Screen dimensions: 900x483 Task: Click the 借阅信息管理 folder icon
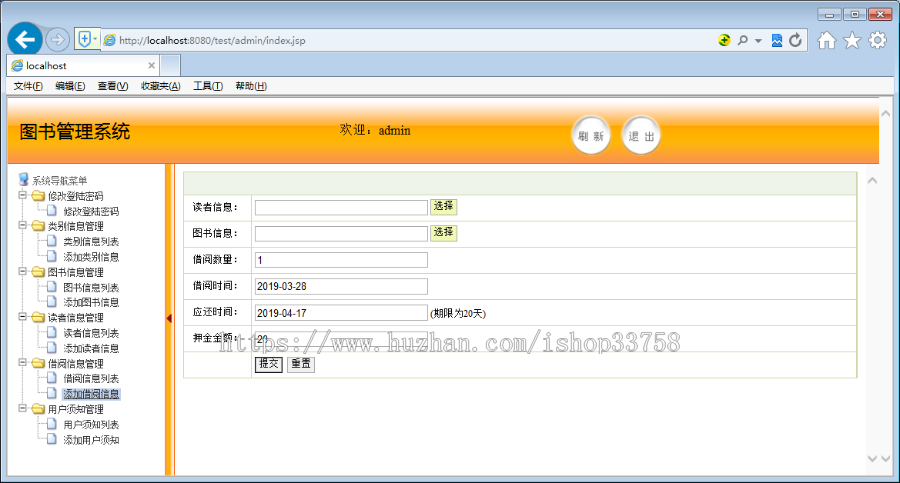tap(38, 363)
